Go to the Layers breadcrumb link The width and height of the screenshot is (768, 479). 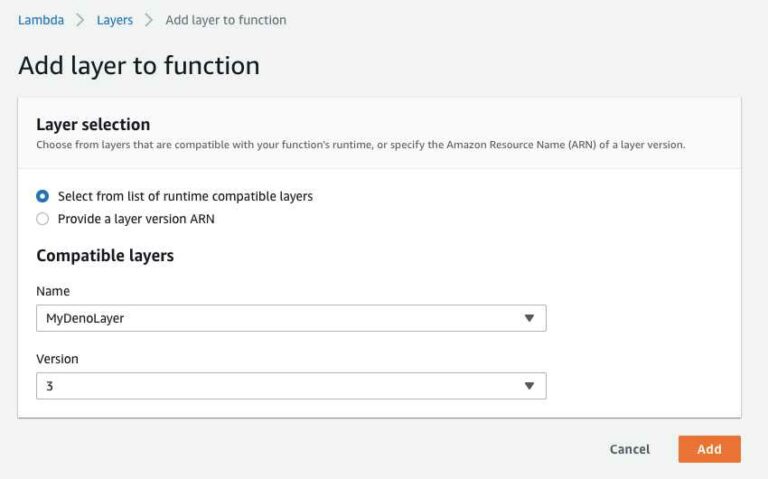coord(115,20)
